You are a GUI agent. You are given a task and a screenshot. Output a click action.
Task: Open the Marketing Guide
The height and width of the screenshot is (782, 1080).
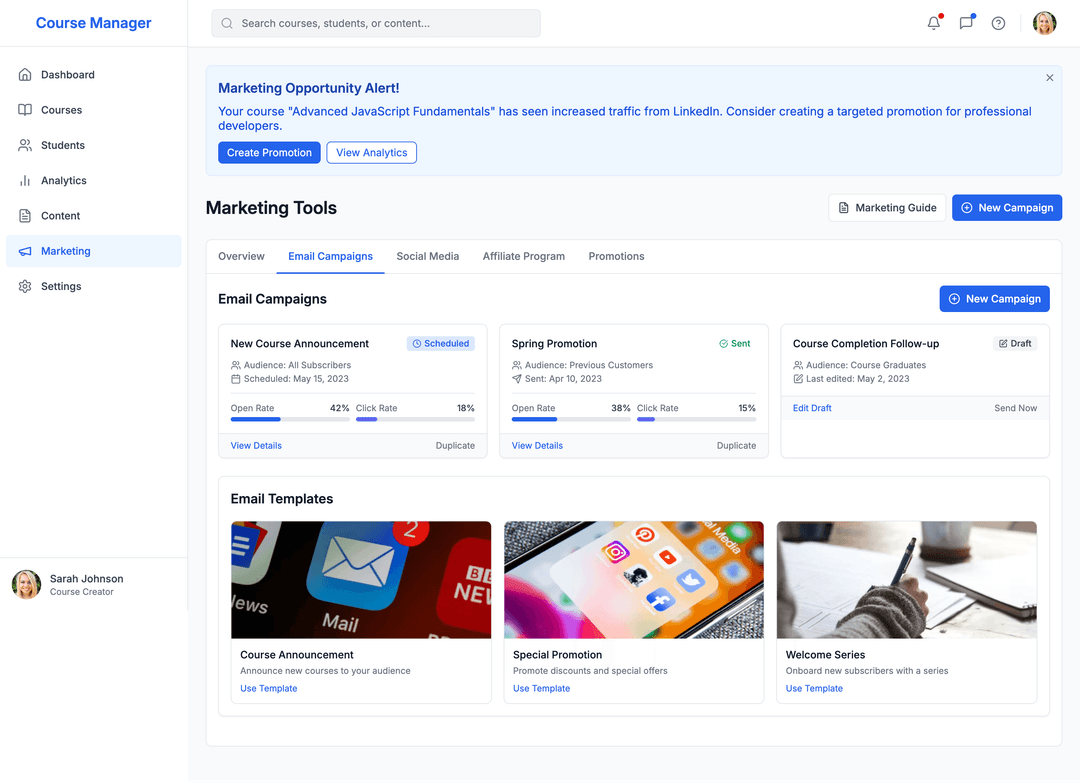[886, 208]
